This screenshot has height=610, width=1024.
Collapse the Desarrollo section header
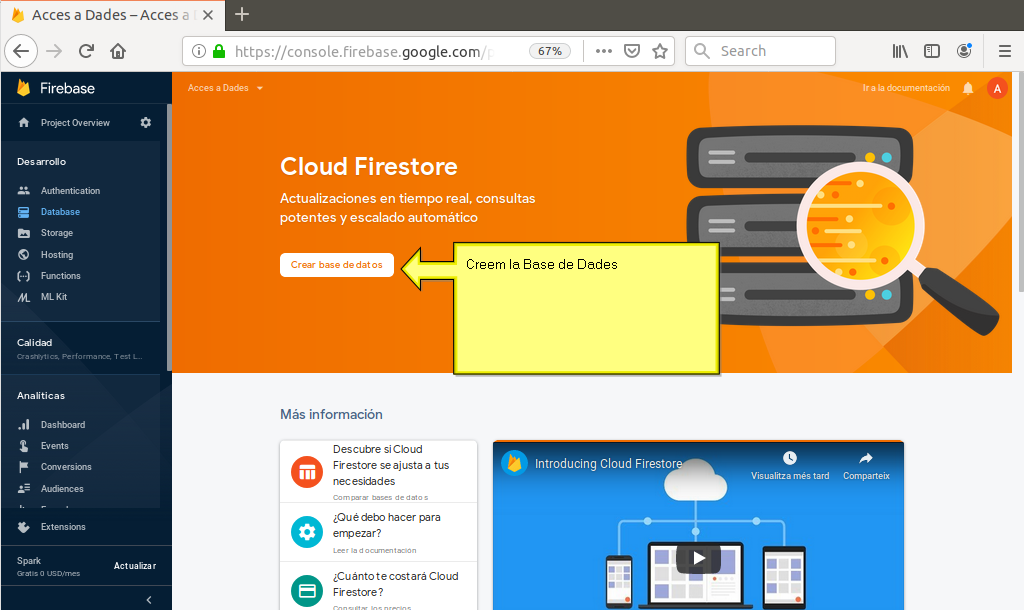click(x=41, y=161)
